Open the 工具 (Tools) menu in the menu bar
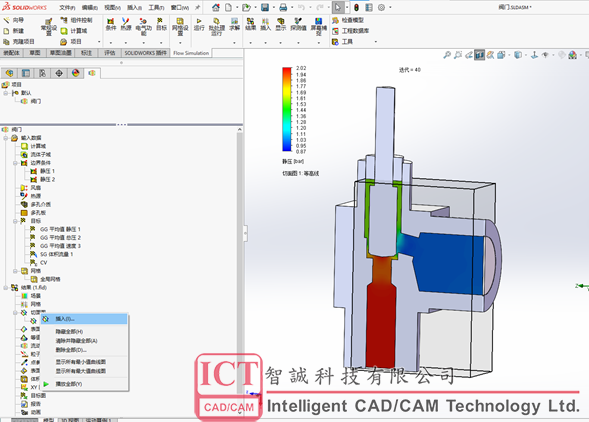This screenshot has width=589, height=422. pos(156,8)
